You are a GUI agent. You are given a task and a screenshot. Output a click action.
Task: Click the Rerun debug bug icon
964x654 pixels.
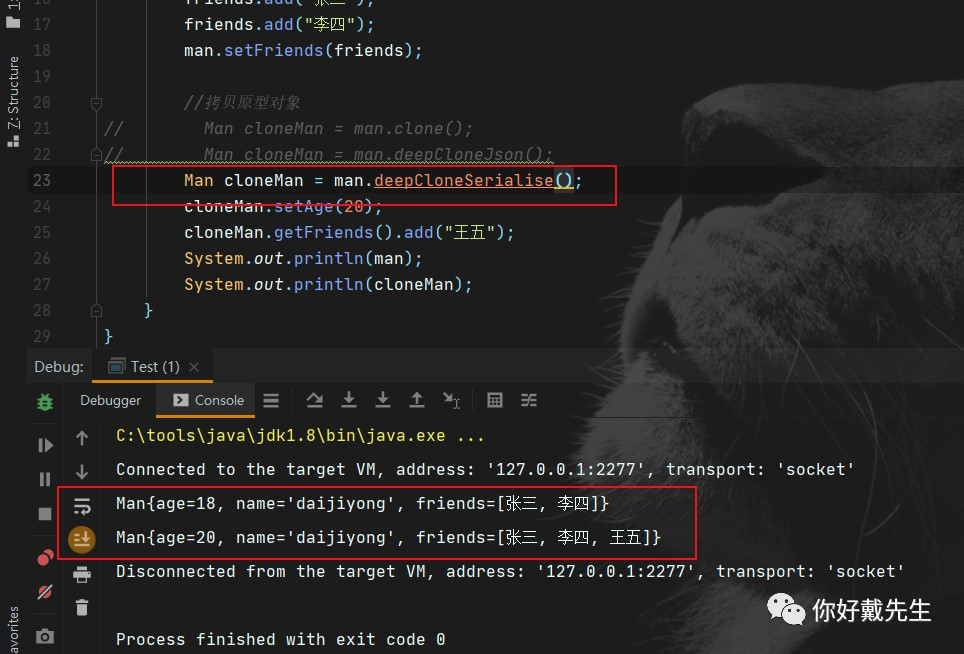[x=45, y=401]
